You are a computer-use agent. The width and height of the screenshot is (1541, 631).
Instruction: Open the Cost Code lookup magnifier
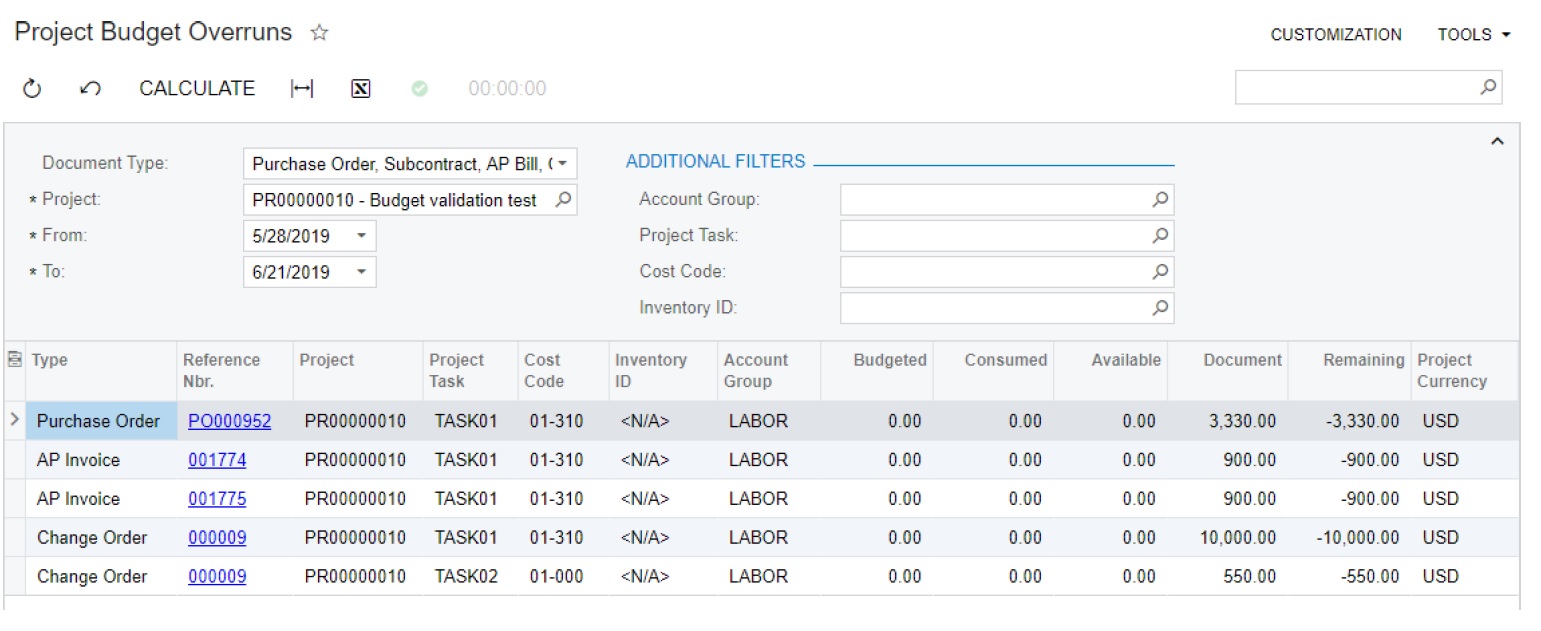point(1159,271)
